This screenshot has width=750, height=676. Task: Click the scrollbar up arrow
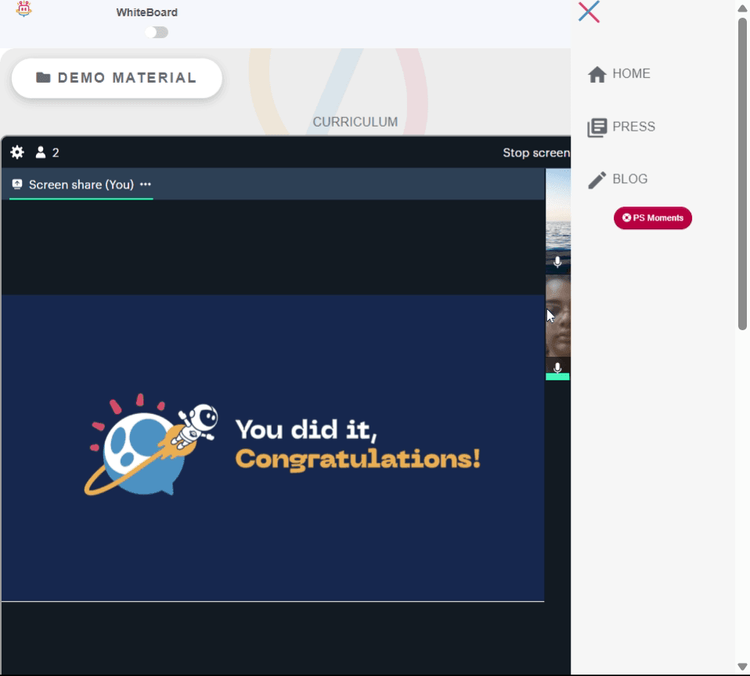[x=742, y=8]
